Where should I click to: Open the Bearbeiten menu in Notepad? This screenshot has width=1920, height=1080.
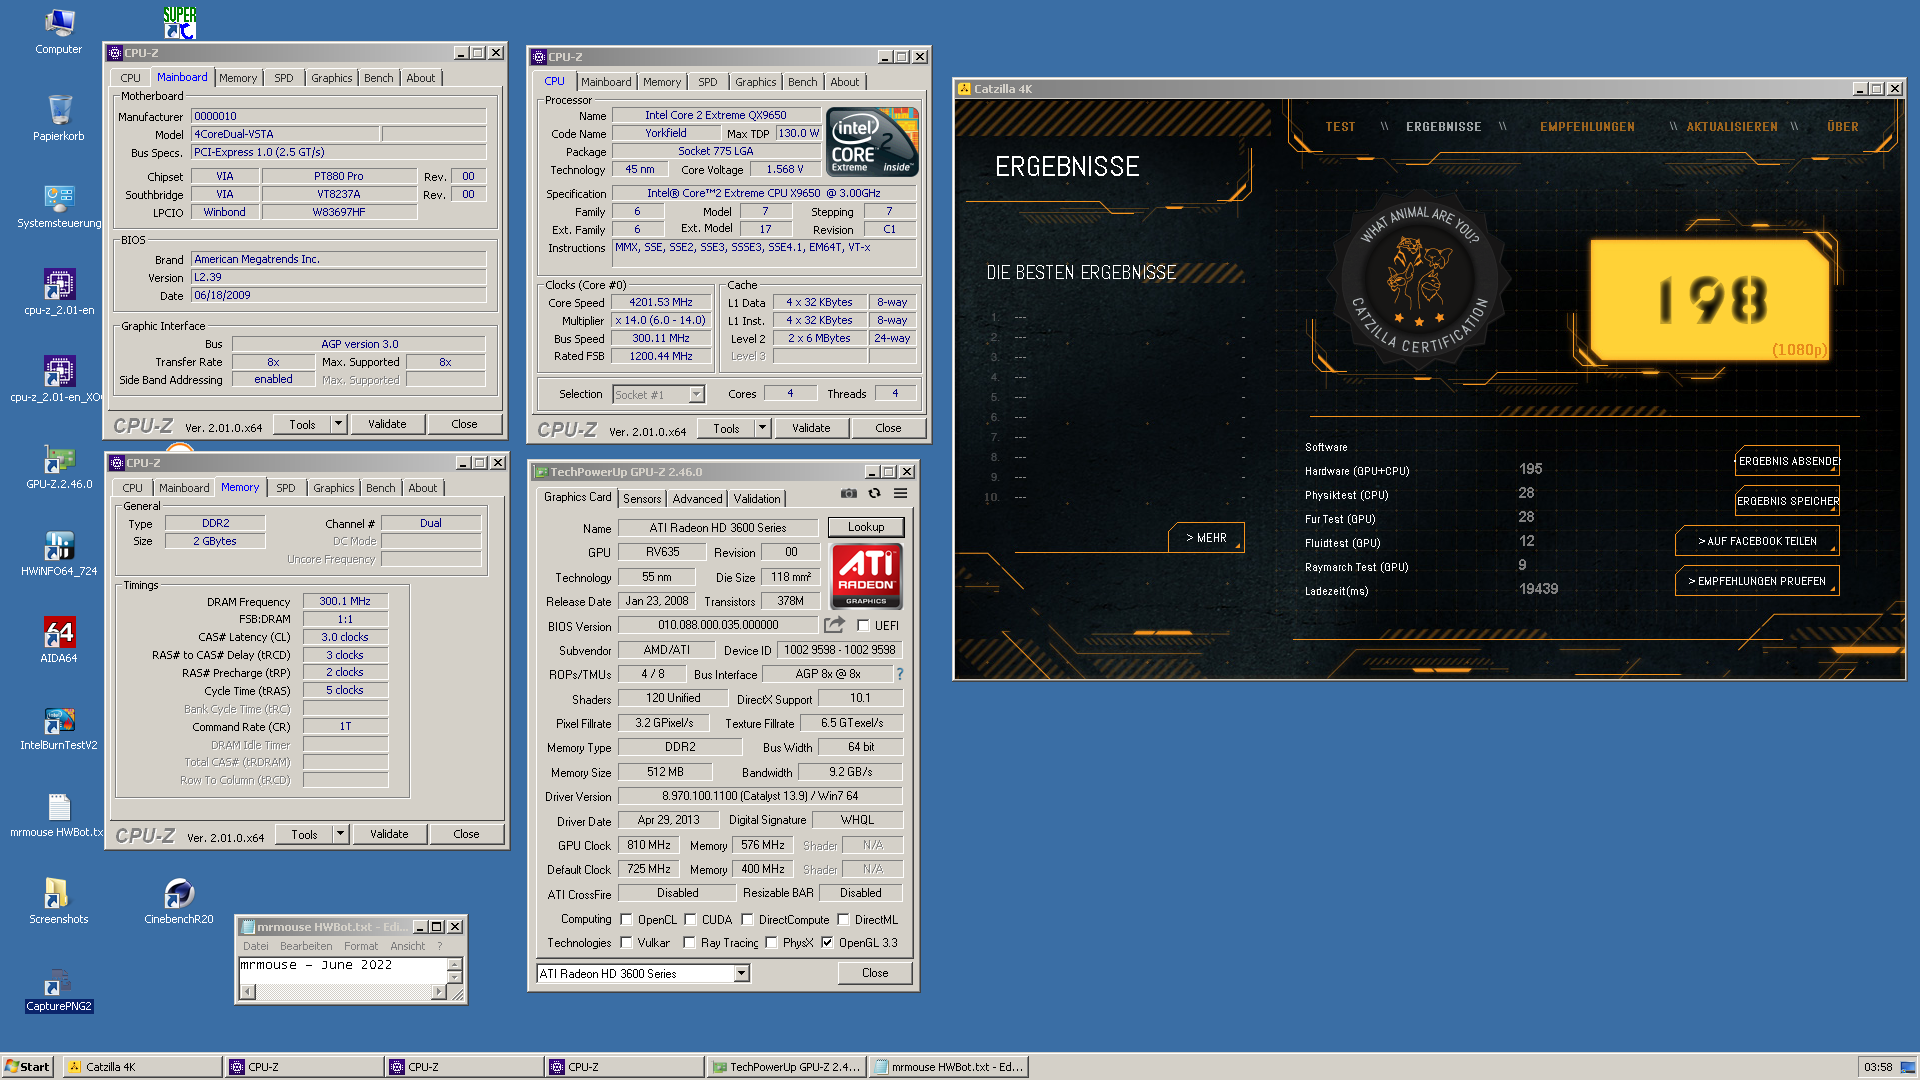coord(306,946)
